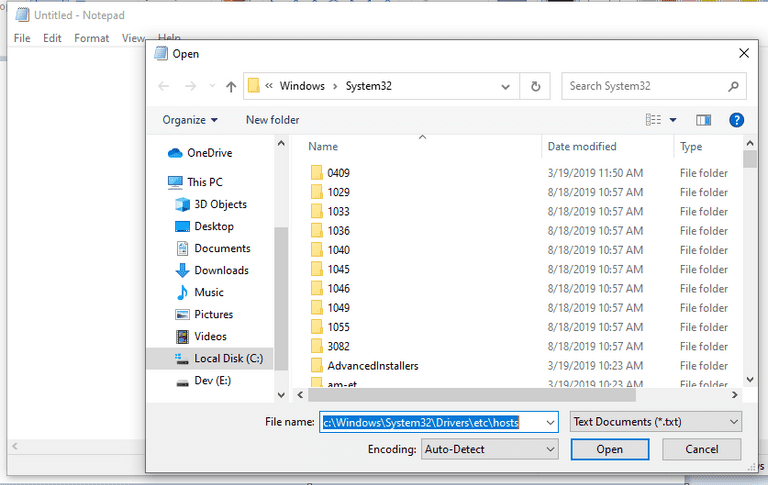Click scroll-right arrow of file list

734,395
